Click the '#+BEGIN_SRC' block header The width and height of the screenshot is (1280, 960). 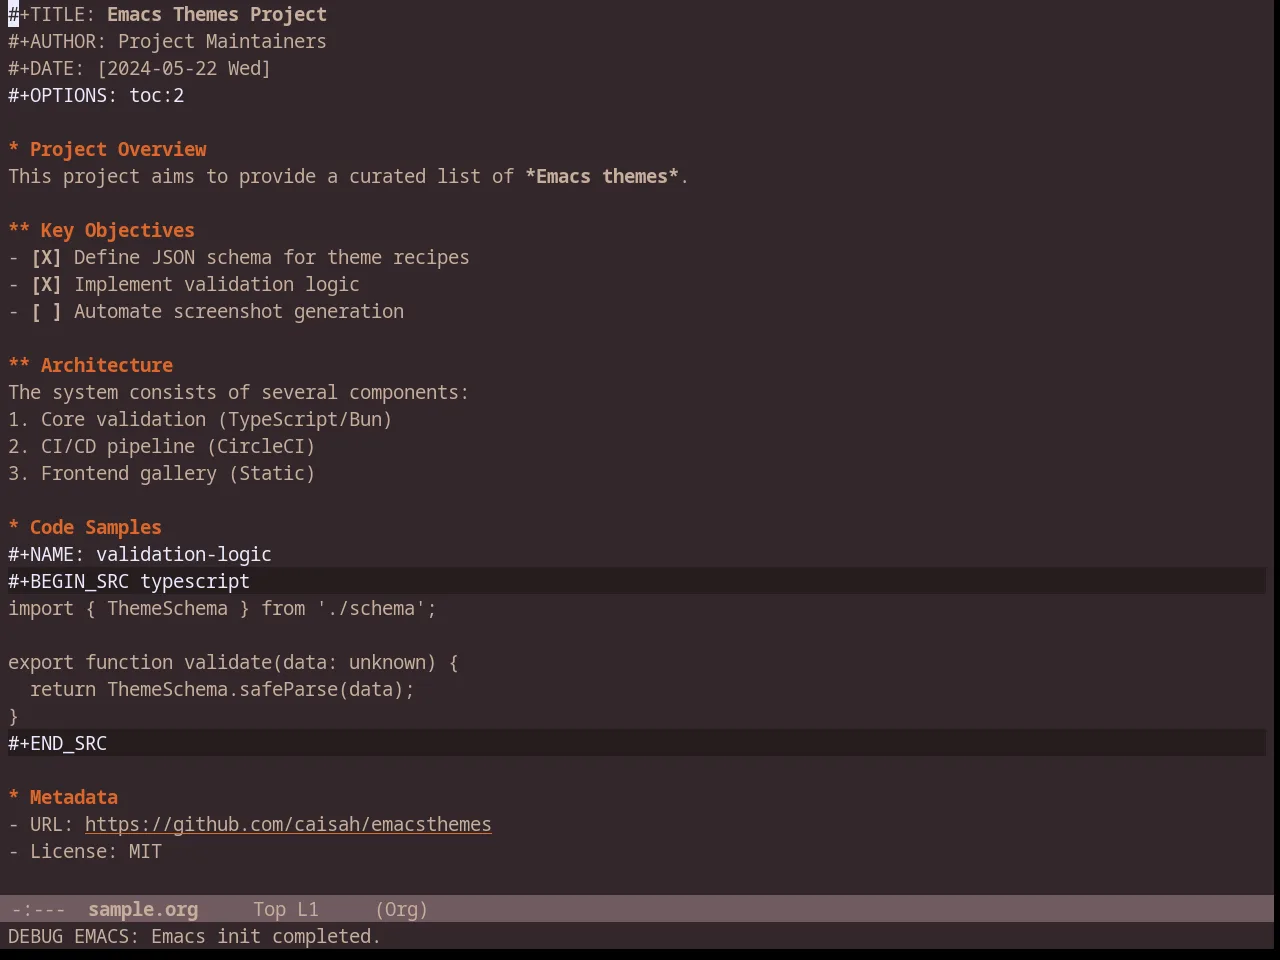coord(68,581)
